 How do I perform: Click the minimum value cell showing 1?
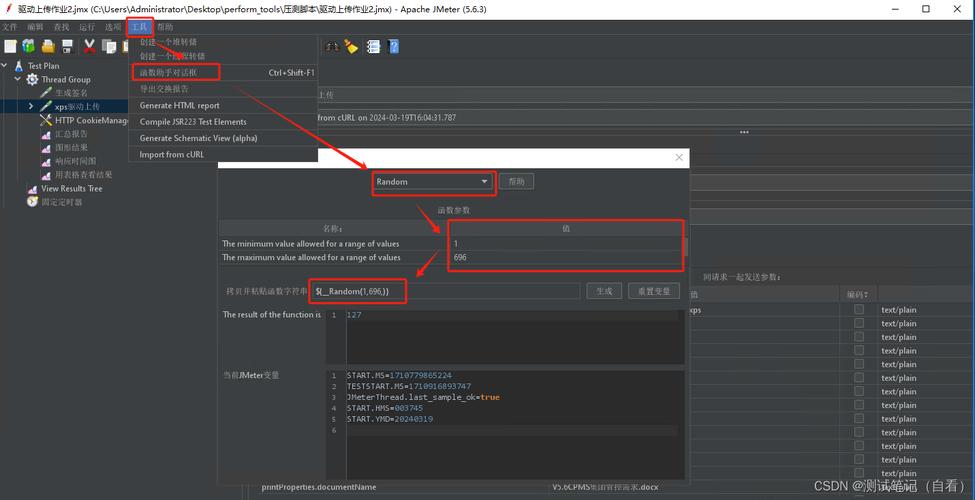565,244
